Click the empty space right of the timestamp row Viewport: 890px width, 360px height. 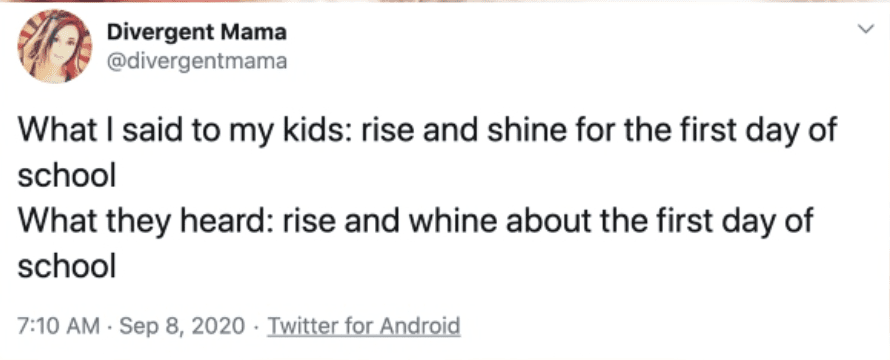pyautogui.click(x=670, y=327)
